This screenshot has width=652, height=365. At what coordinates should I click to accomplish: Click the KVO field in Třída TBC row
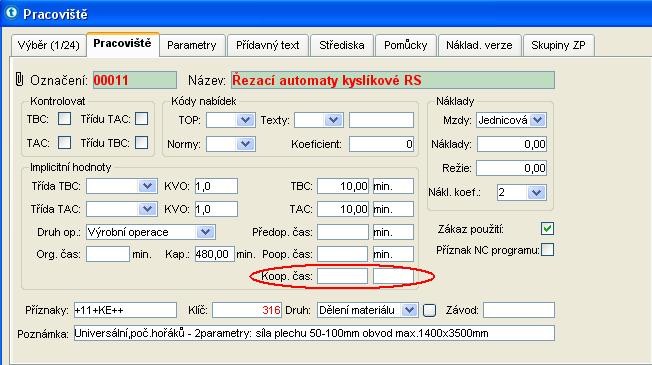pyautogui.click(x=216, y=186)
